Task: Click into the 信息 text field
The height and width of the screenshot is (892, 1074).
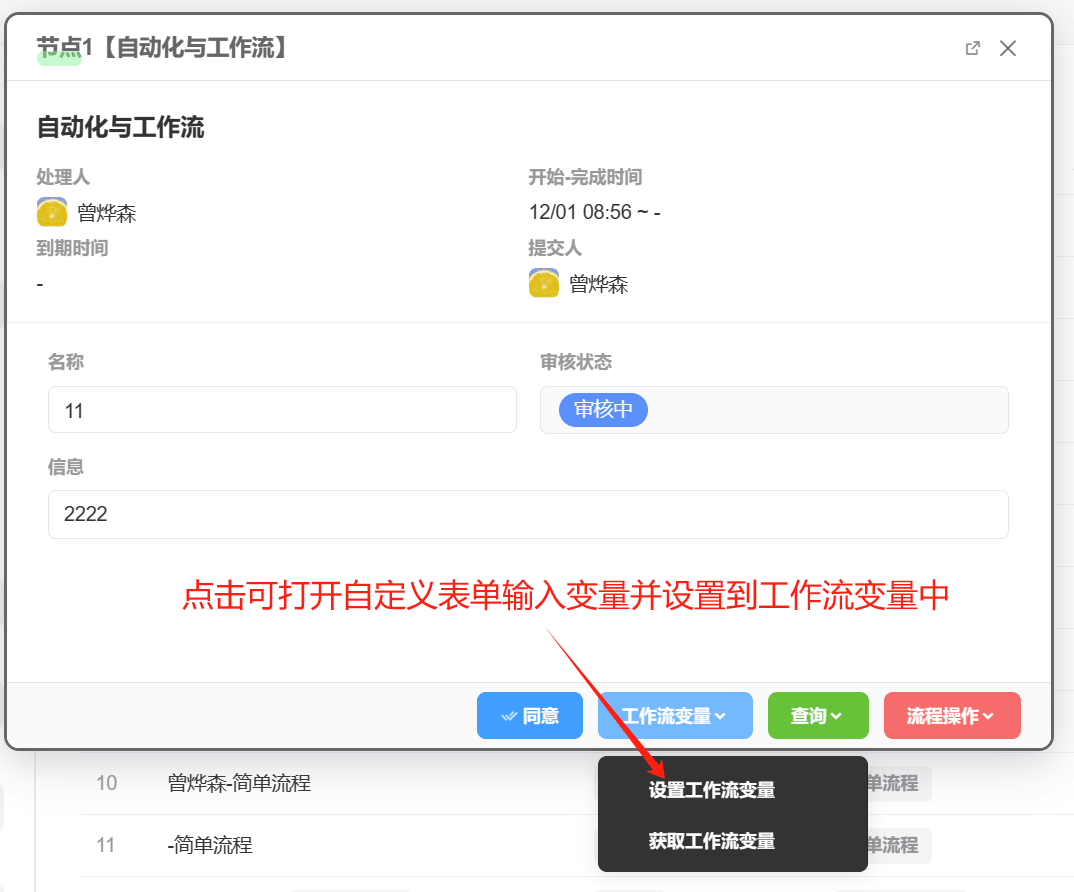Action: tap(528, 515)
